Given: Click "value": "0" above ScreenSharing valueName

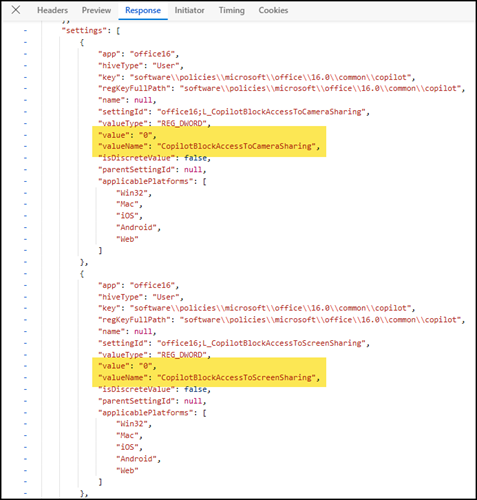Looking at the screenshot, I should (127, 366).
